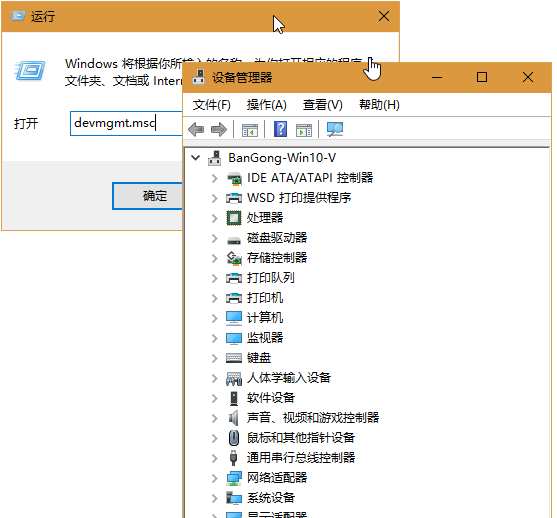Open the blue question mark Help icon
Screen dimensions: 557x518
(280, 129)
